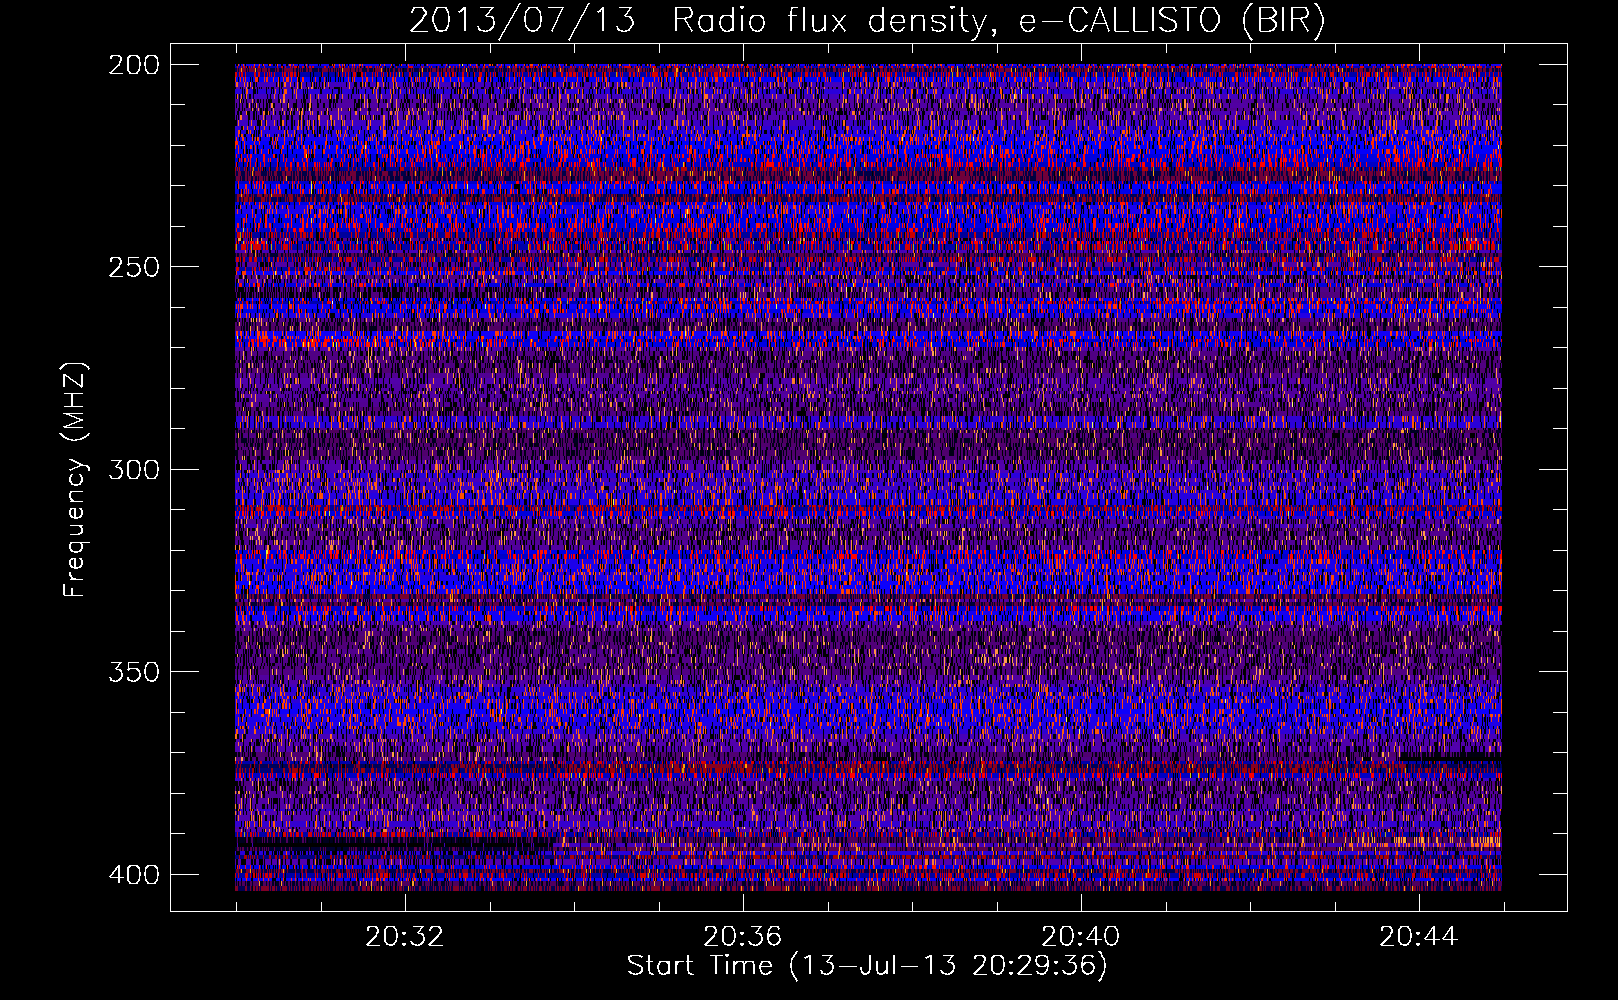
Task: Click the 300 frequency tick label
Action: pos(133,469)
